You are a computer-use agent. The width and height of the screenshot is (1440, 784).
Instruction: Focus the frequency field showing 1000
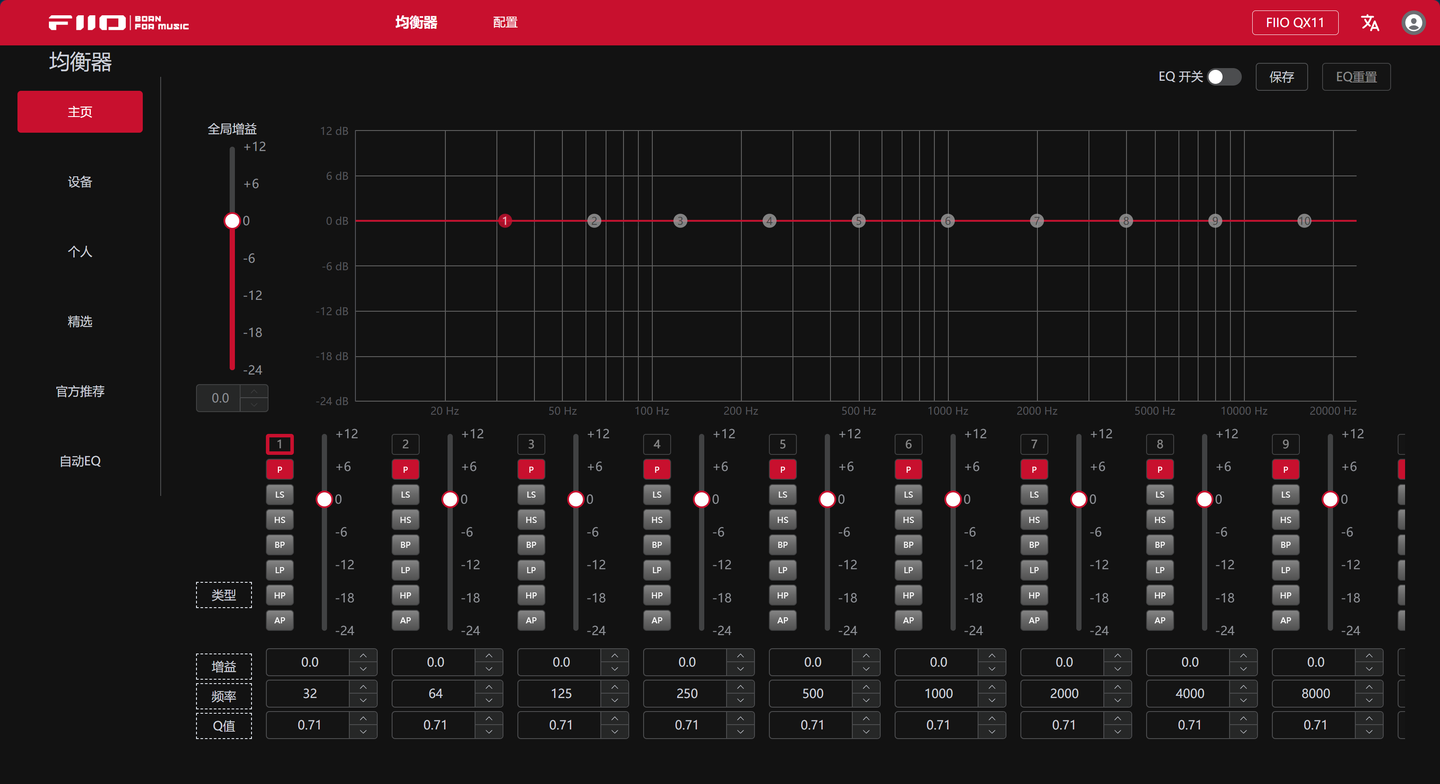(937, 694)
